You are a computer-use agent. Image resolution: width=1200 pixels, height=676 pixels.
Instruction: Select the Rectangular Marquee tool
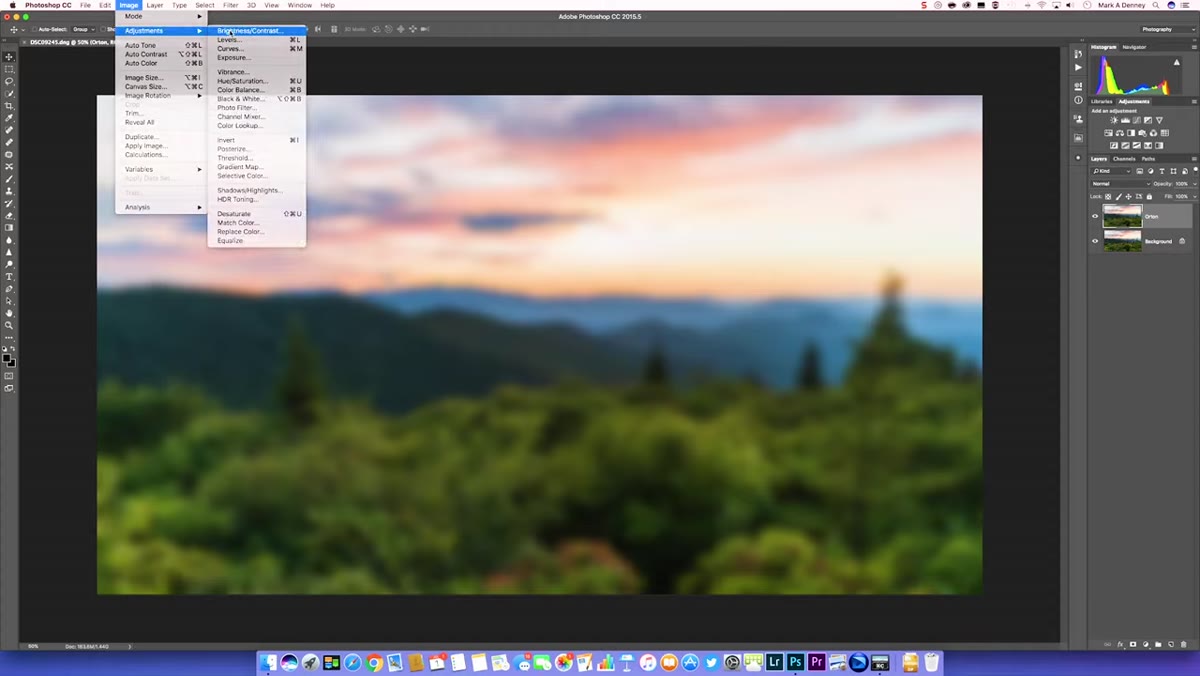pos(9,69)
